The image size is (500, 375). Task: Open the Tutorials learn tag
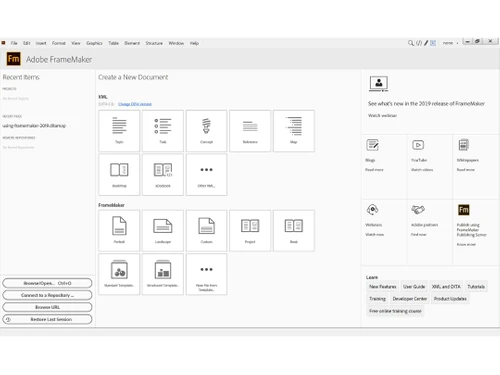click(x=476, y=286)
